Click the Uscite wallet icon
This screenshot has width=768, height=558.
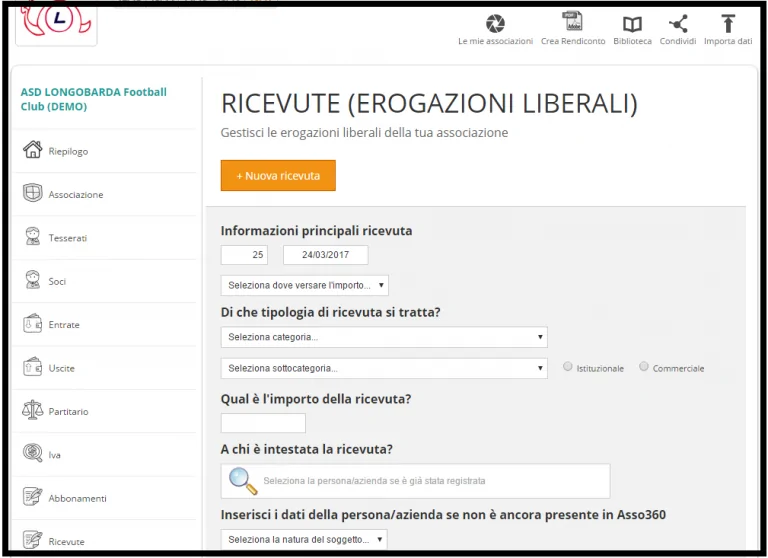tap(33, 366)
